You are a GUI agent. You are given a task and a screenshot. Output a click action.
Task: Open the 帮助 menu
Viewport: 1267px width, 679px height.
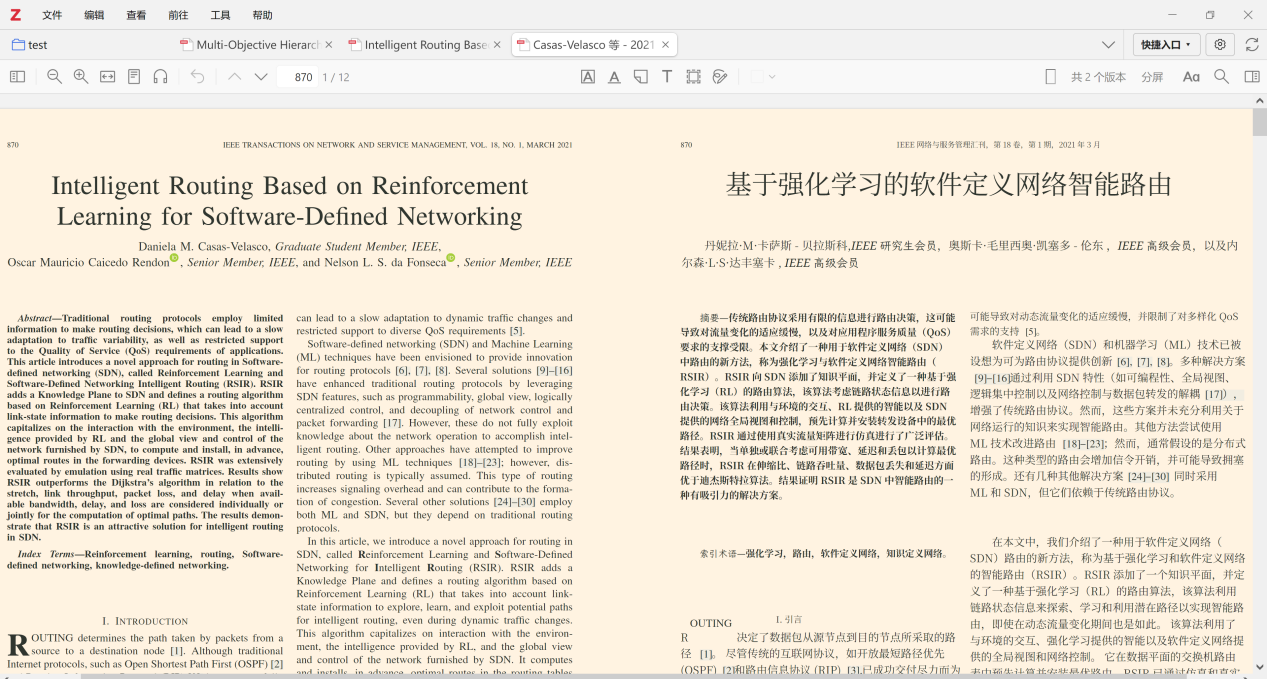click(262, 15)
